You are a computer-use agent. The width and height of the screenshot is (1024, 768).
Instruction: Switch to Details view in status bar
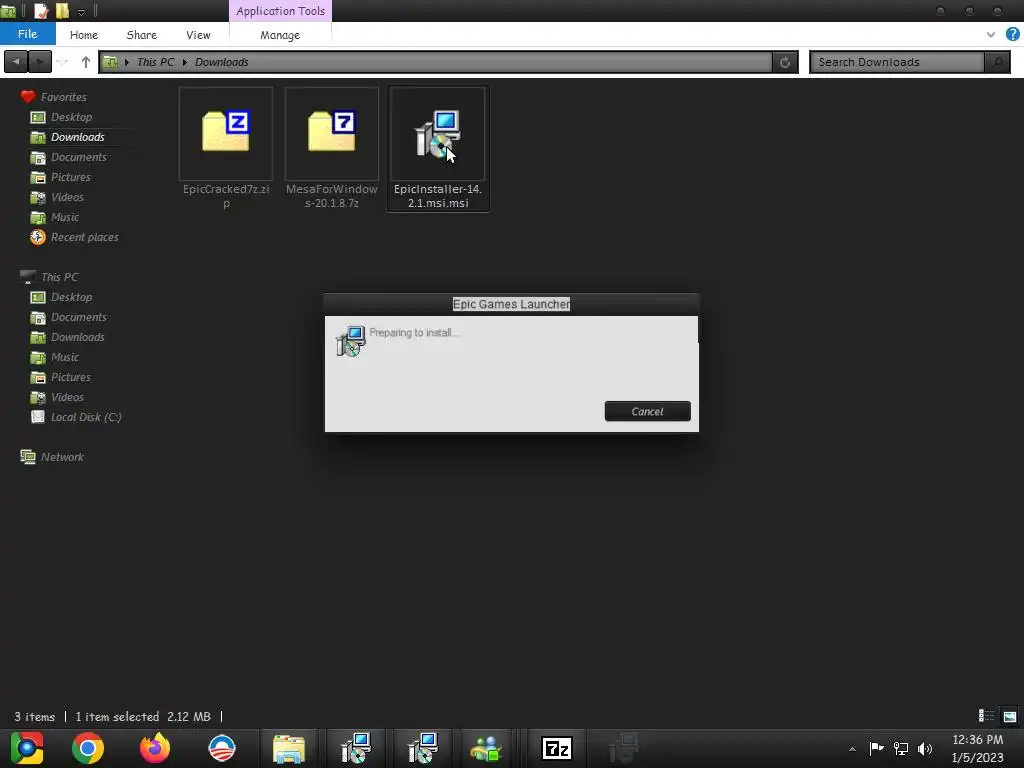click(x=985, y=716)
